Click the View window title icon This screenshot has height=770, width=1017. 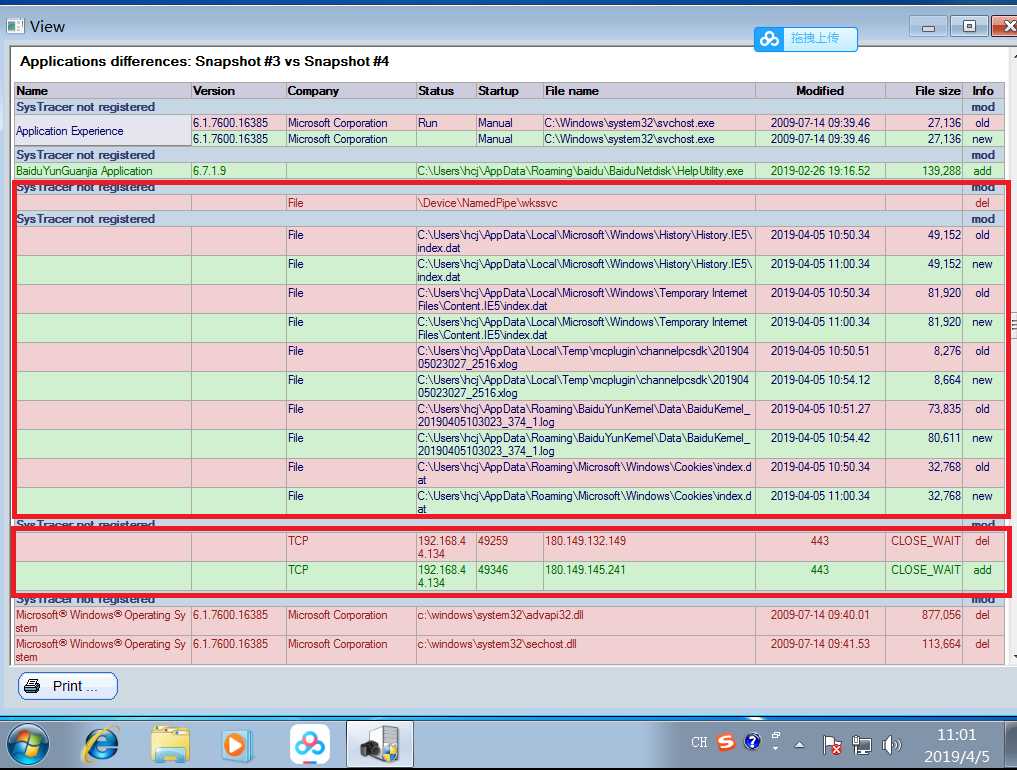(x=16, y=27)
